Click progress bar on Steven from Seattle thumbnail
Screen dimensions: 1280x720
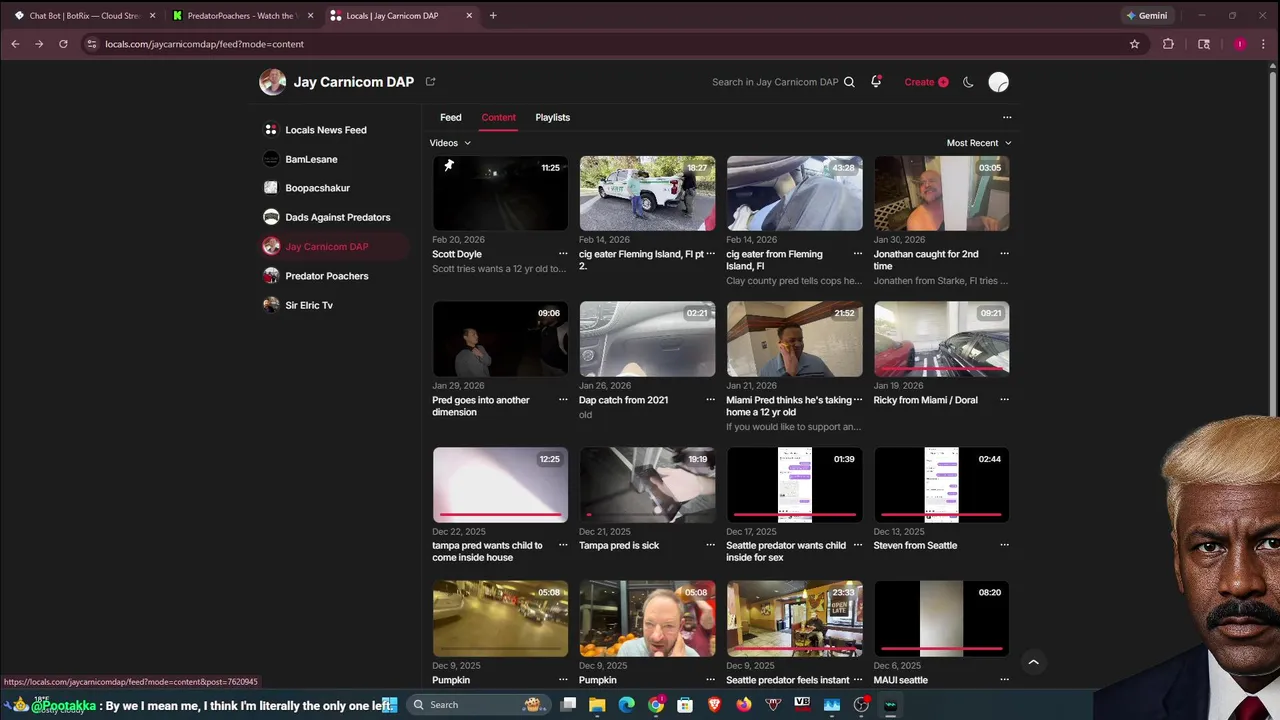(x=941, y=515)
